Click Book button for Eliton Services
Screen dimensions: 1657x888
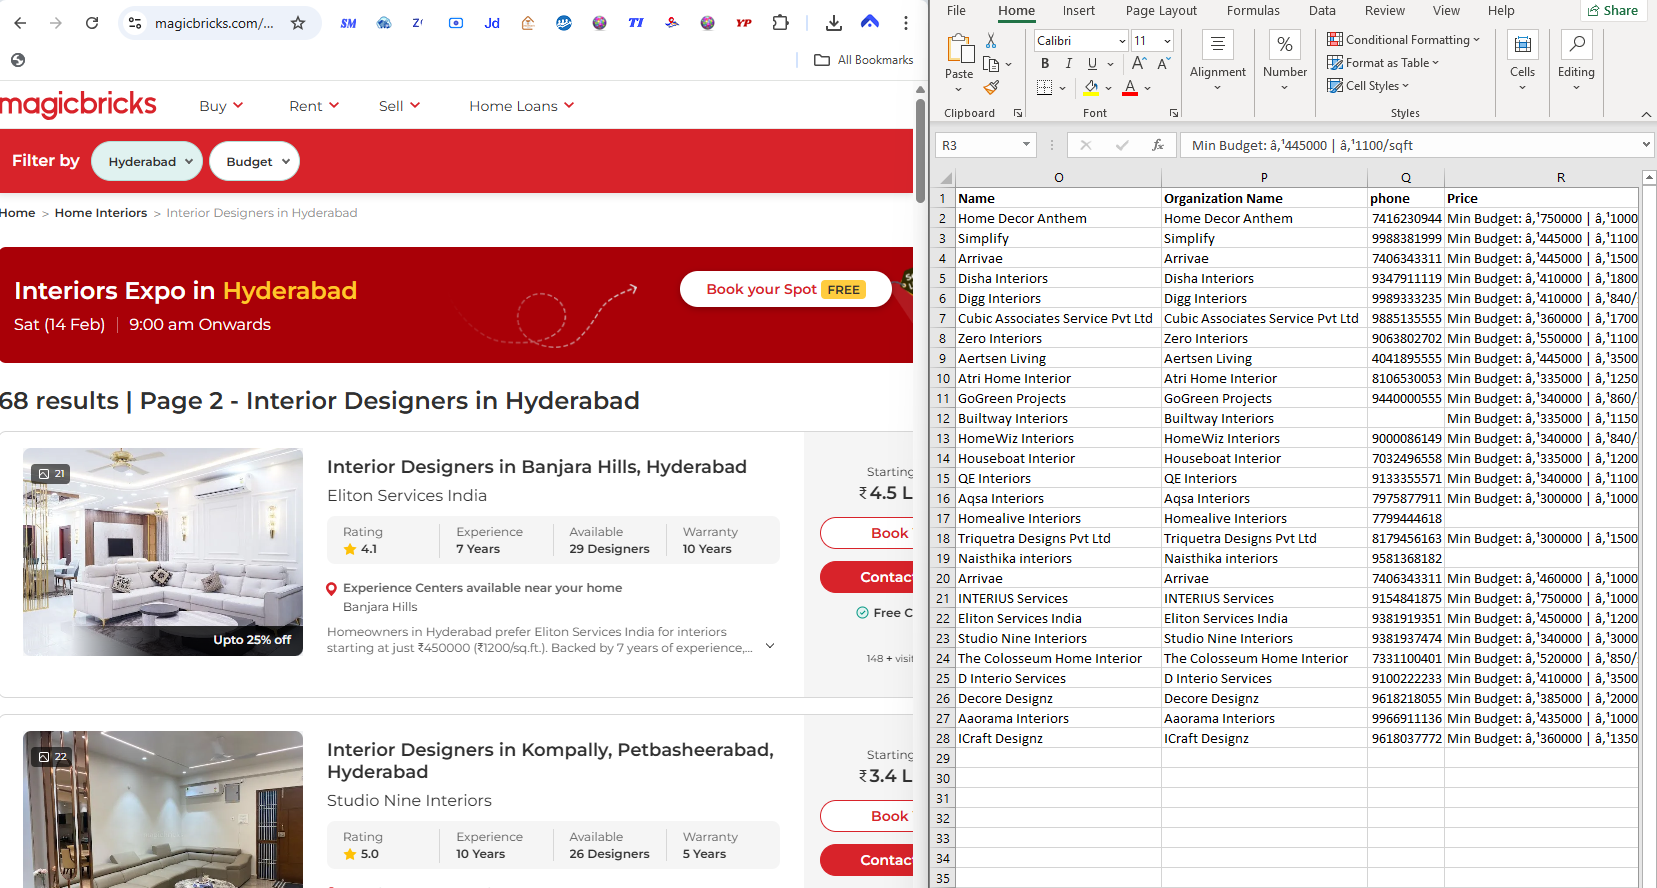coord(868,533)
